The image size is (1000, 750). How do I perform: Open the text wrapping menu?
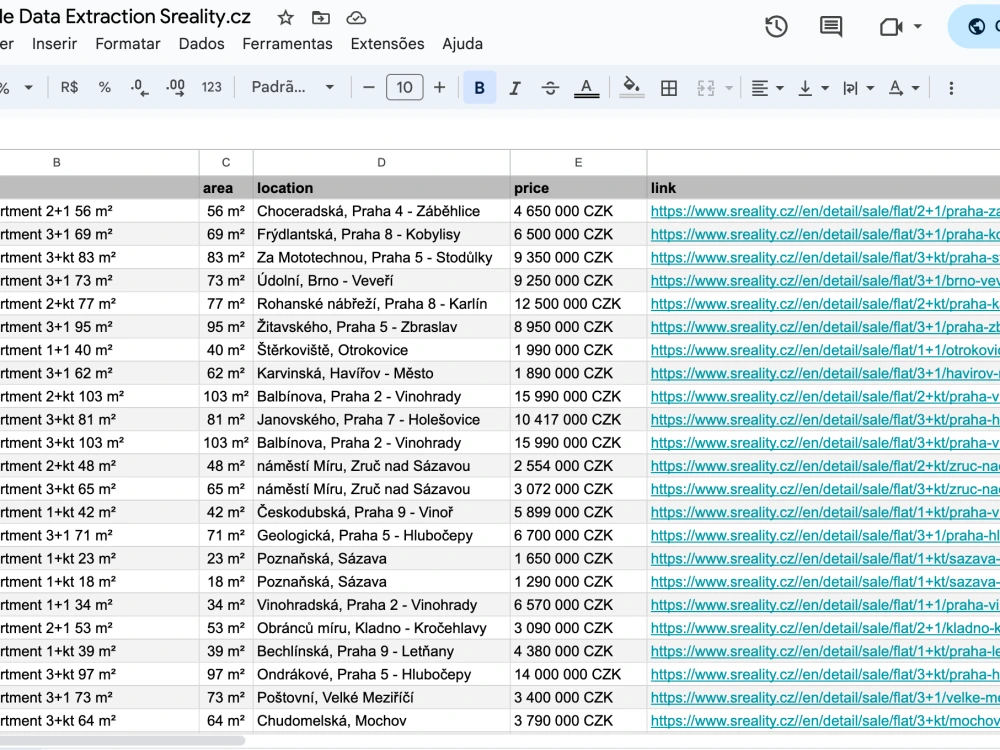coord(858,87)
